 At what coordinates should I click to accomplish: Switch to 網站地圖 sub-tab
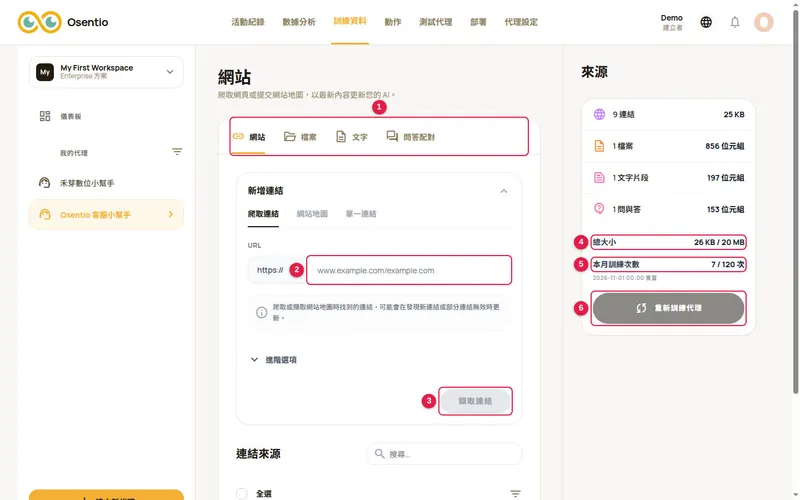click(312, 214)
